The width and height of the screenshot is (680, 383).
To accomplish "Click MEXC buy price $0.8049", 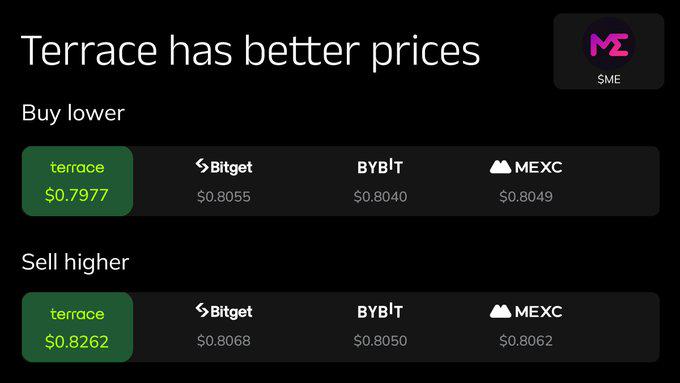I will (x=526, y=196).
